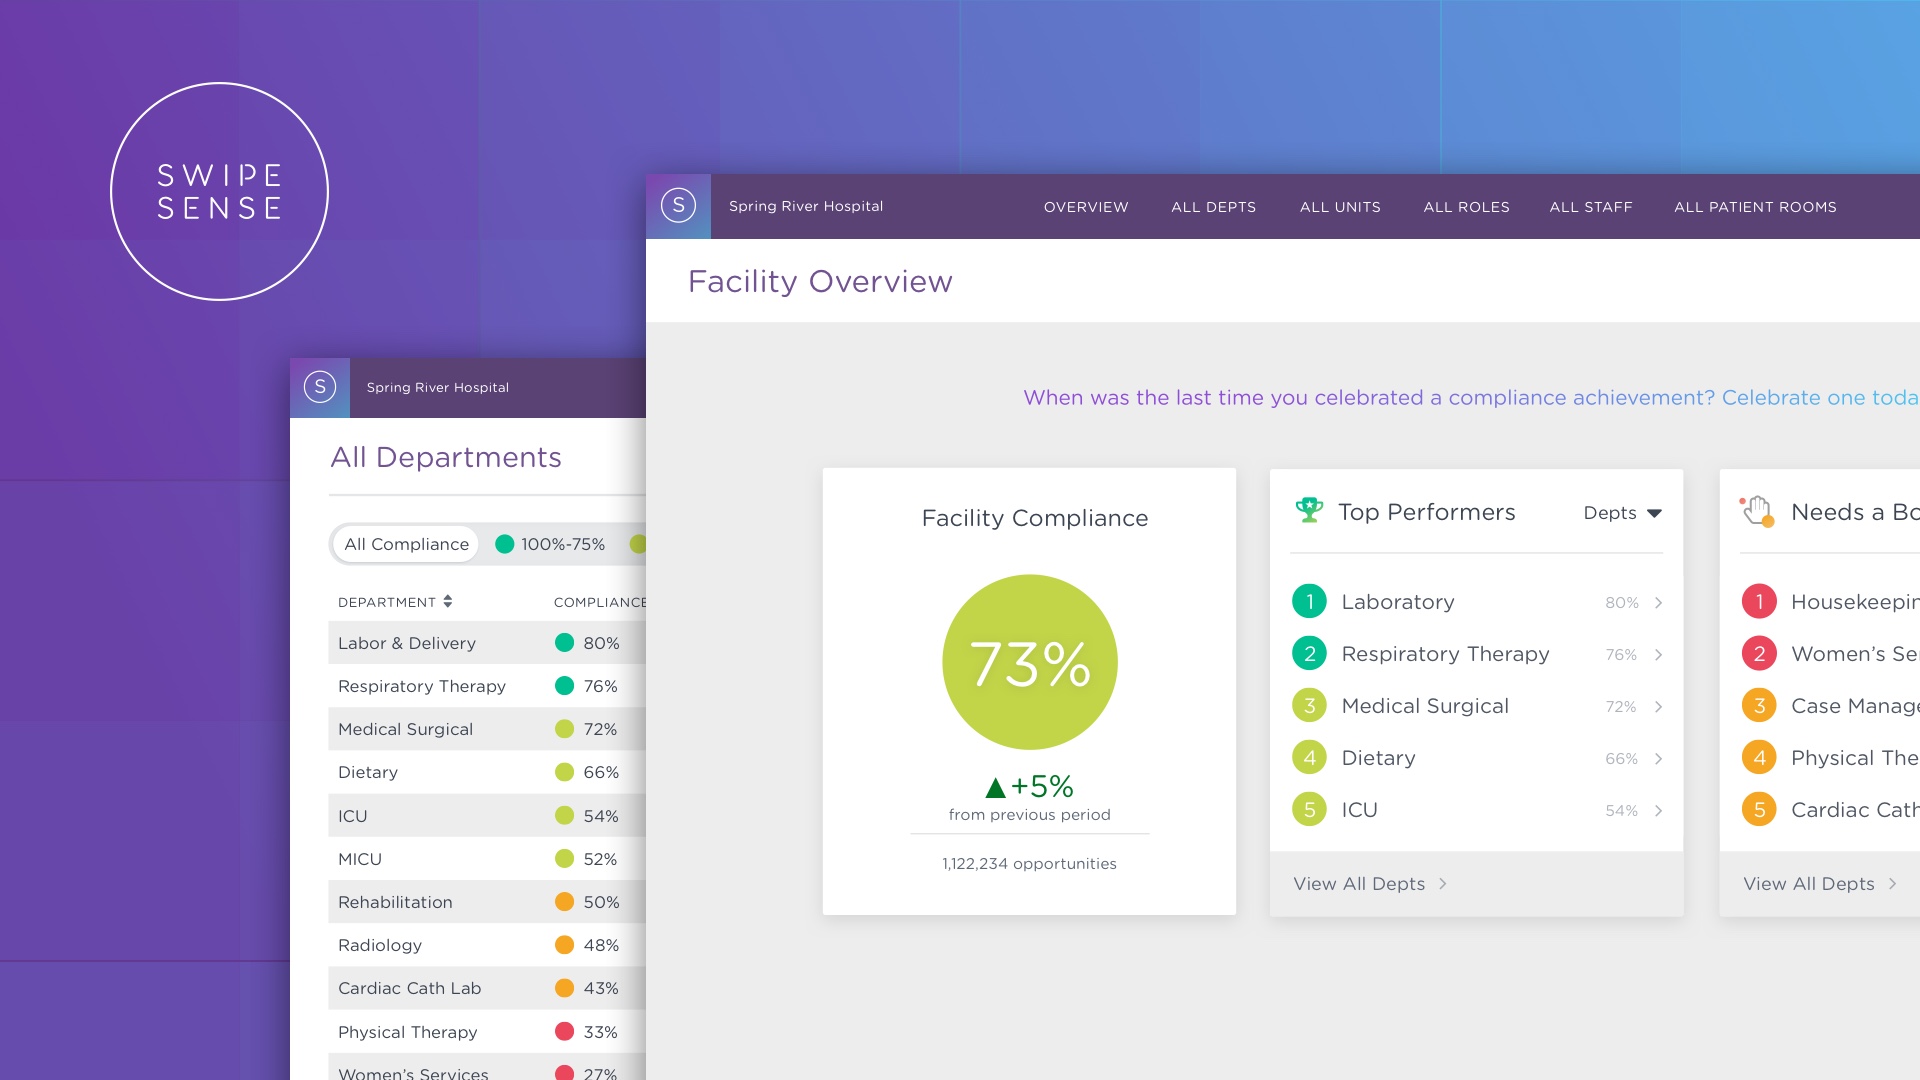Click the orange number 5 badge beside Cardiac Cath

point(1759,810)
